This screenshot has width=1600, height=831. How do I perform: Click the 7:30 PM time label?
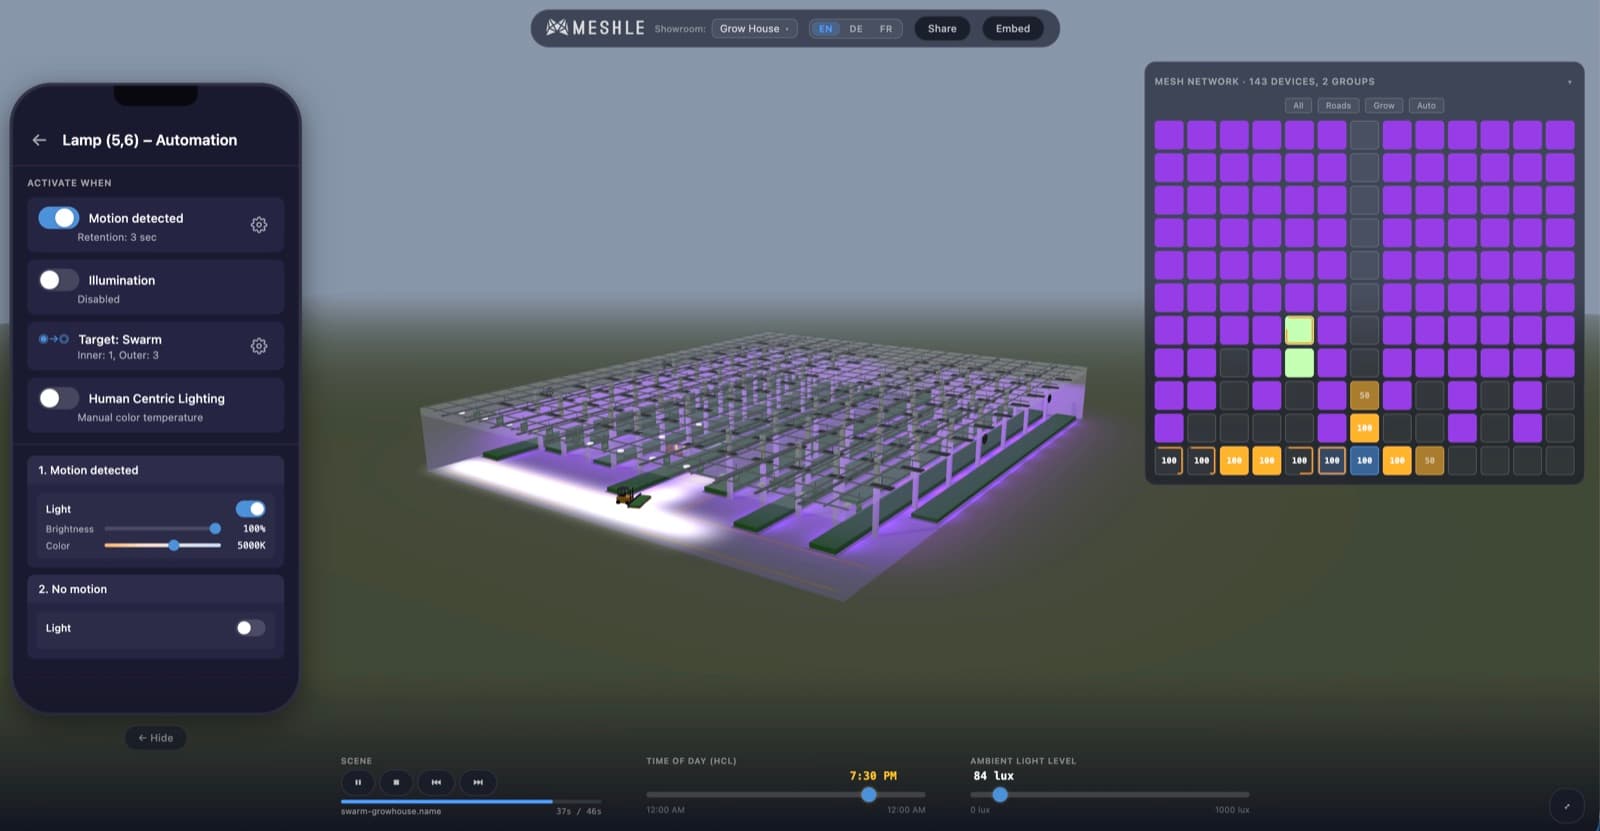coord(873,776)
